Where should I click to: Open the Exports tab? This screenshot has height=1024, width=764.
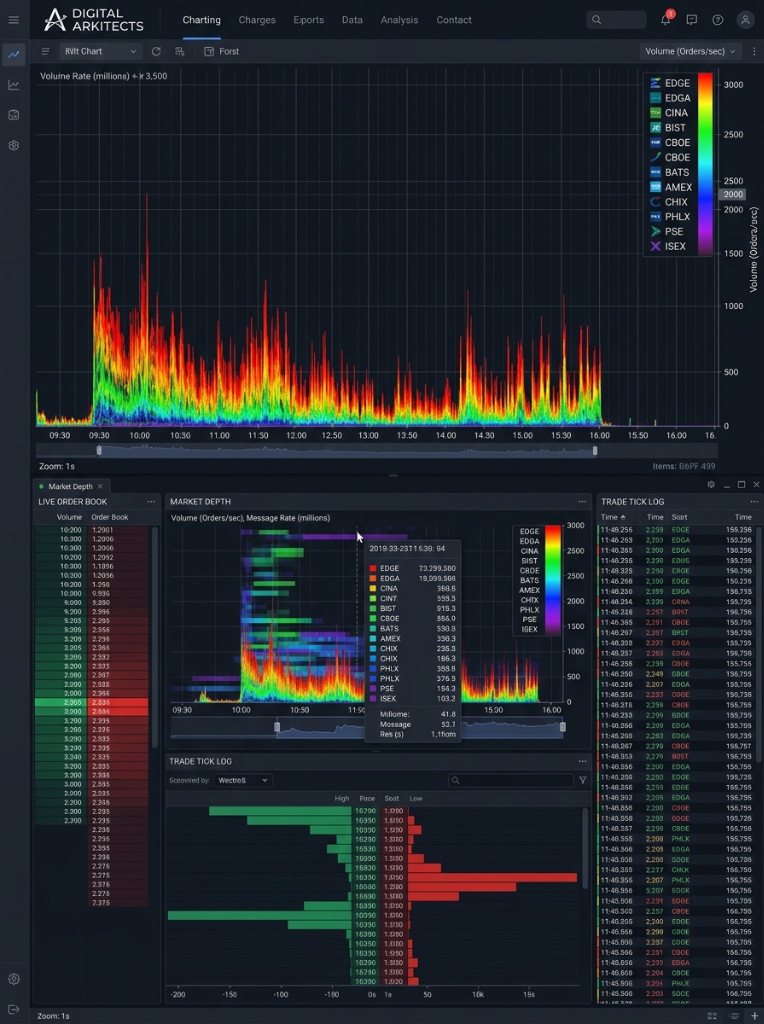coord(308,20)
